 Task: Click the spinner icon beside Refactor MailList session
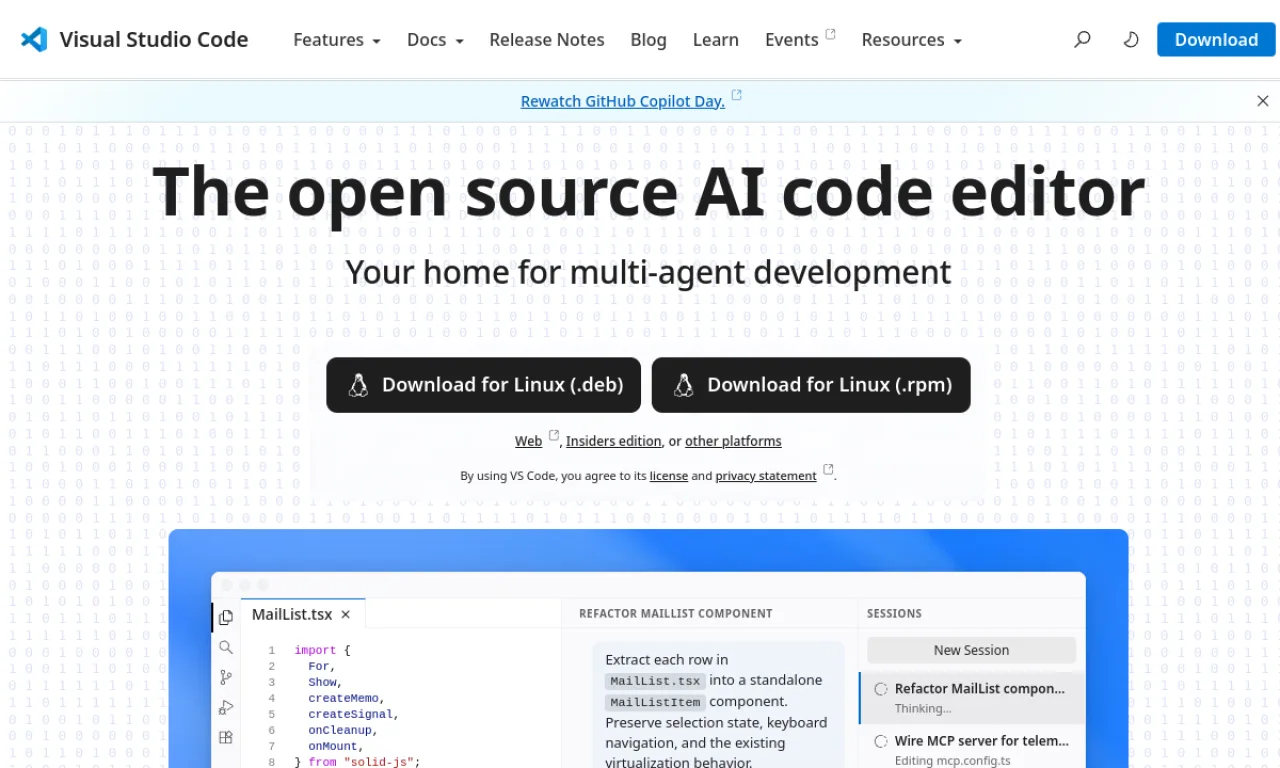point(881,689)
